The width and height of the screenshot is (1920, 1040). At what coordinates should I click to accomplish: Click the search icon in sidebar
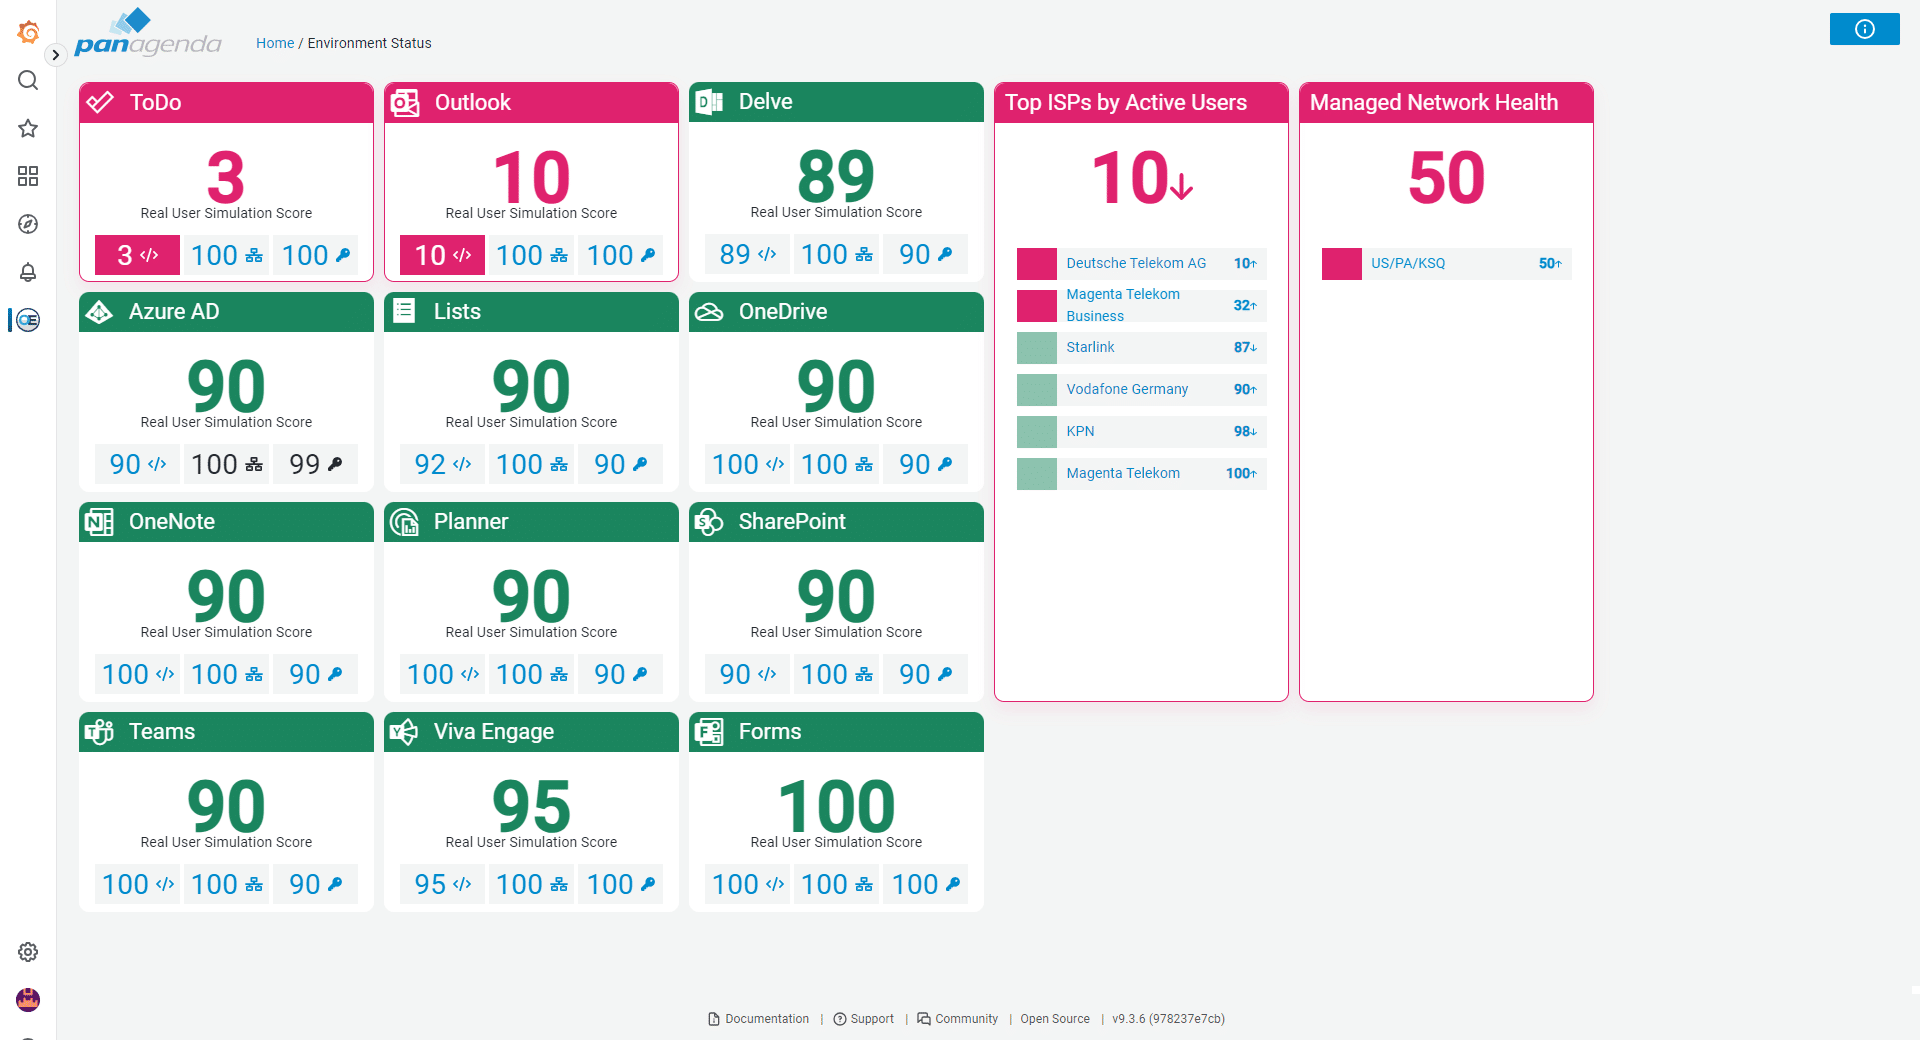28,80
